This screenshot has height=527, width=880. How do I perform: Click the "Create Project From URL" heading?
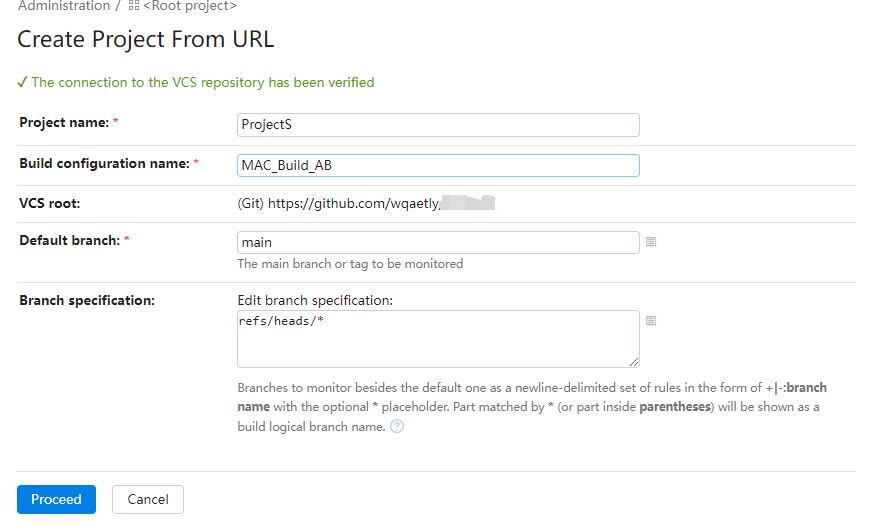(146, 39)
